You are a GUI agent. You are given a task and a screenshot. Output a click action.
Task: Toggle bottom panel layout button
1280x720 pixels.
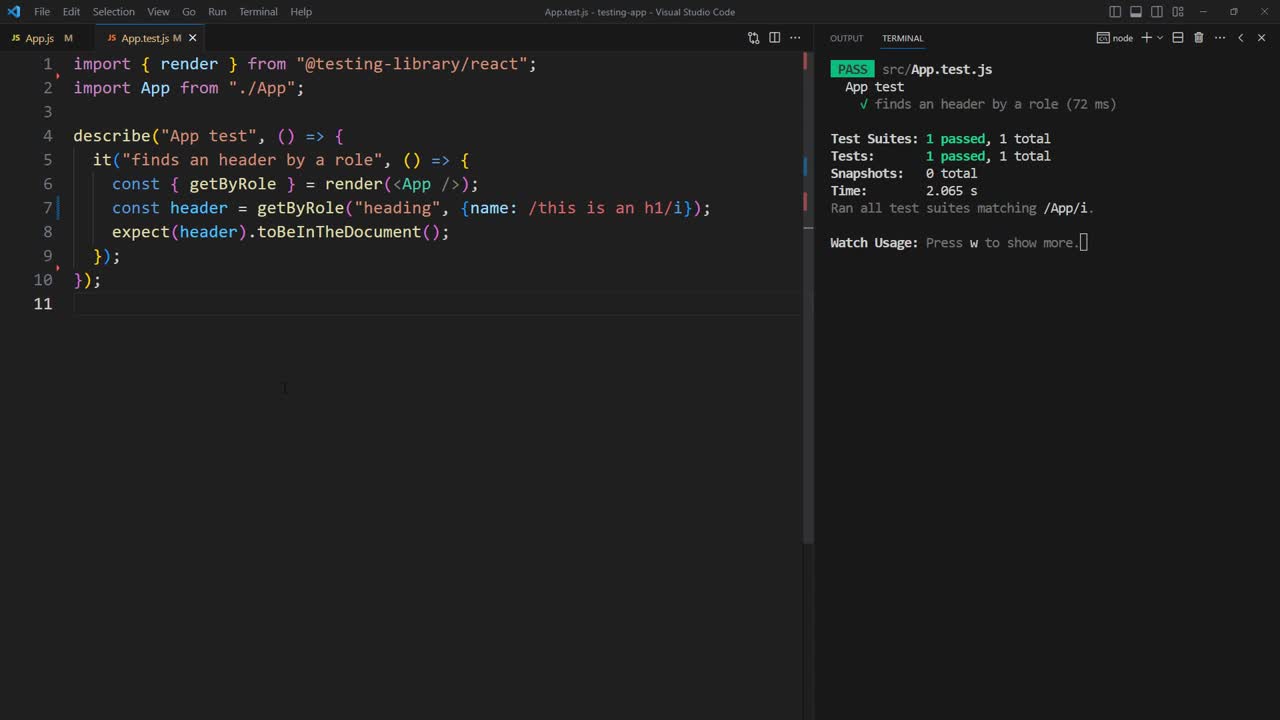coord(1136,12)
